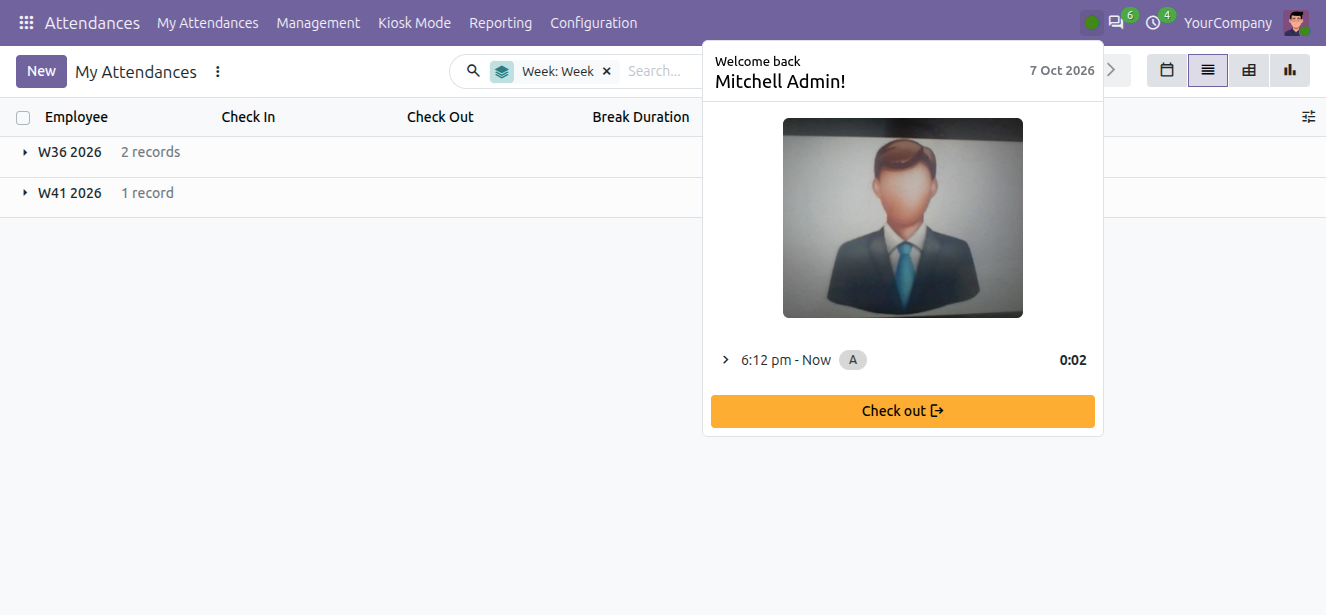Click the '7 Oct 2026' date text
This screenshot has height=615, width=1326.
pos(1062,71)
